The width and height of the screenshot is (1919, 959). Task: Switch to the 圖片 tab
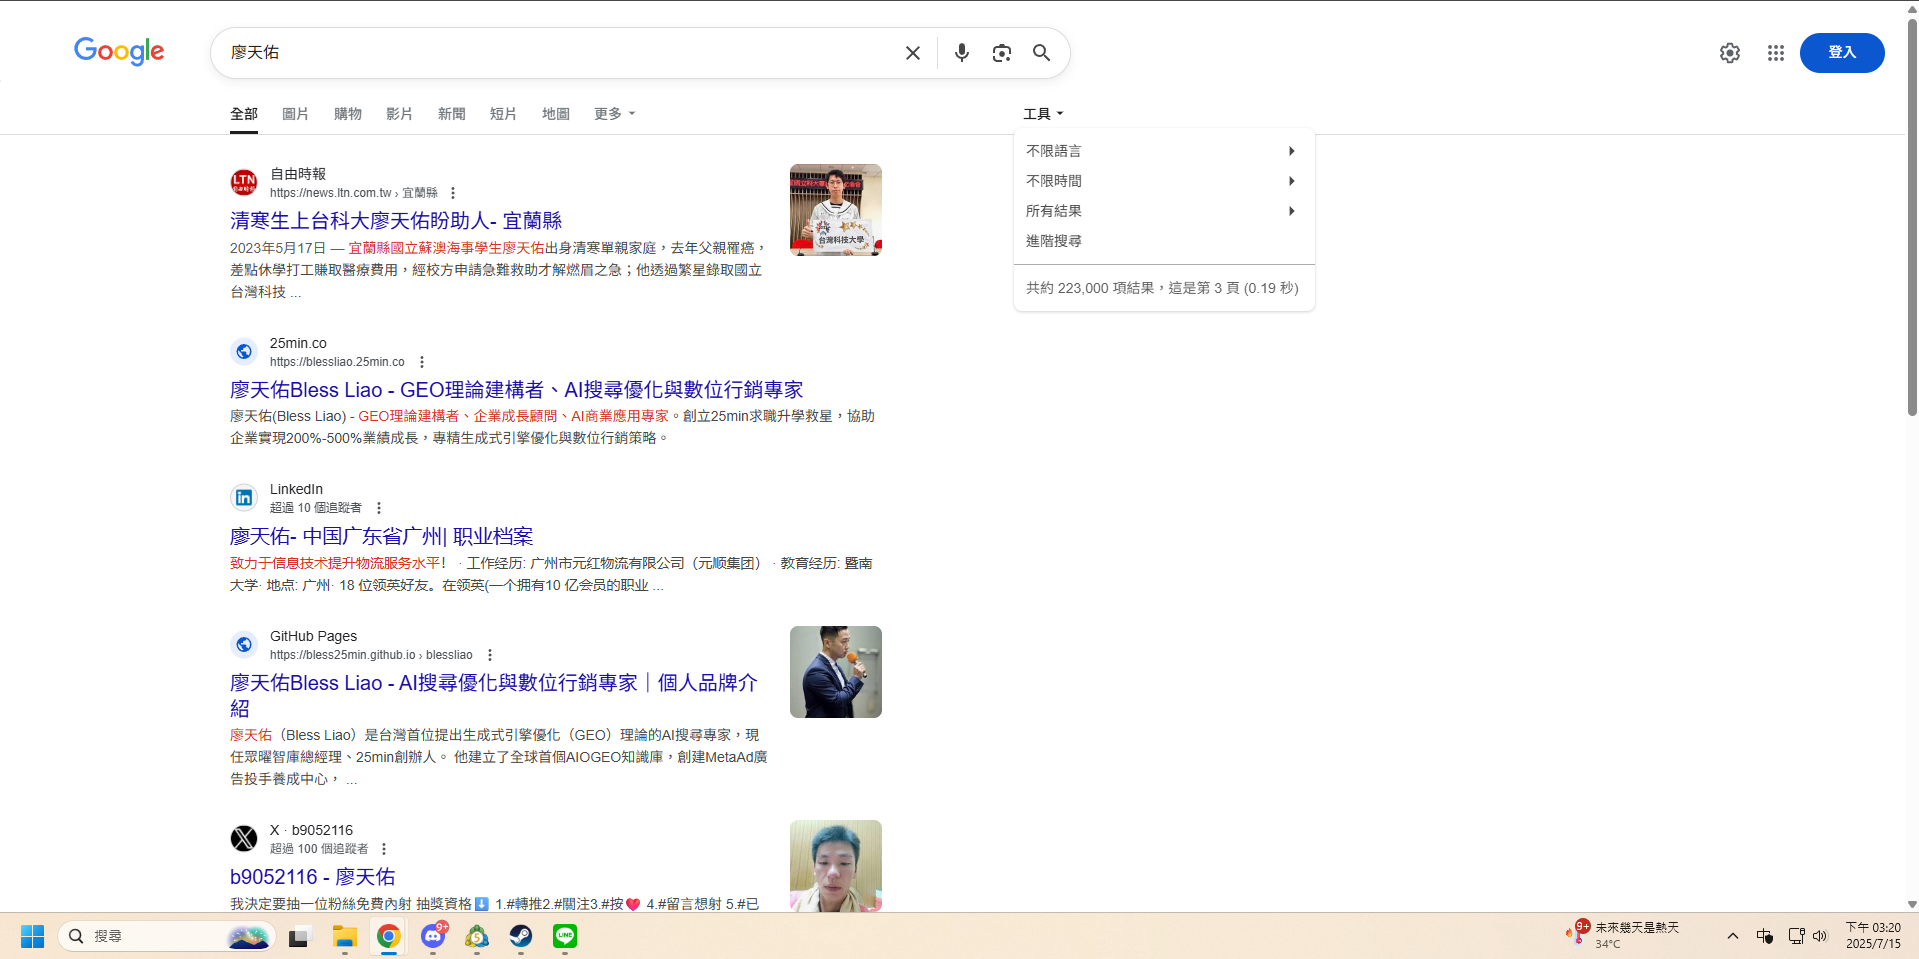tap(295, 114)
